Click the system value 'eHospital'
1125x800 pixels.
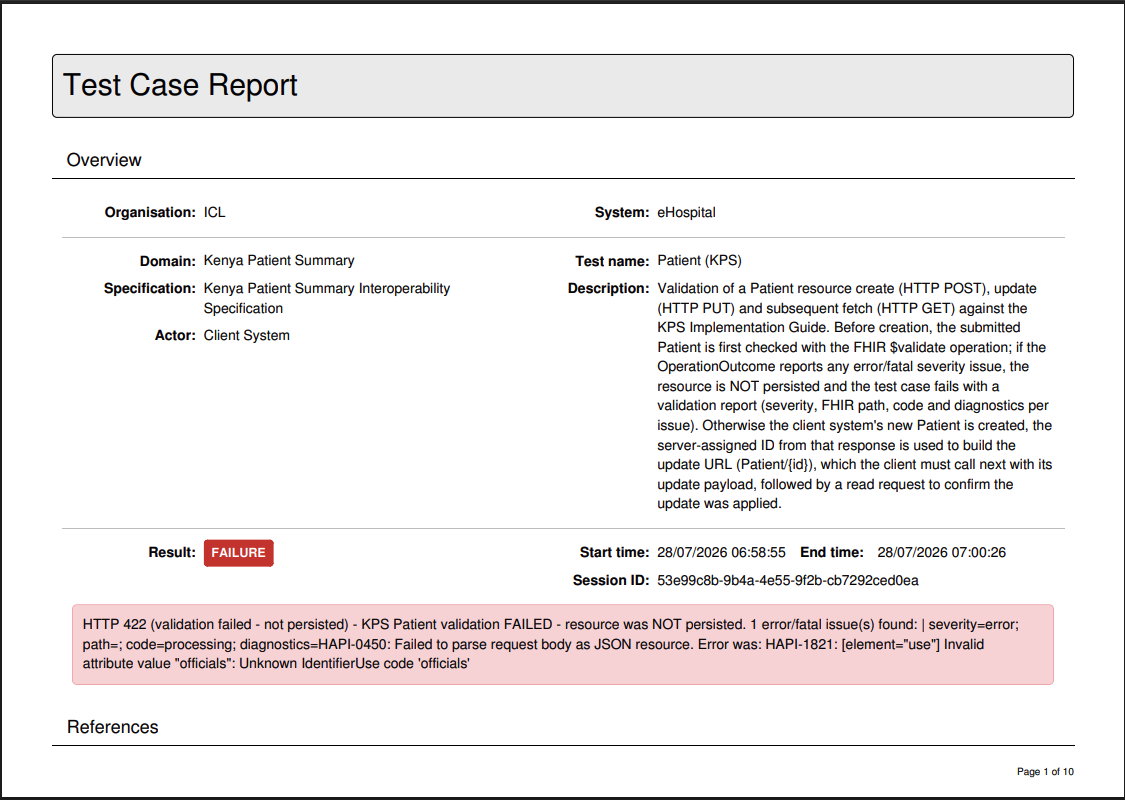tap(687, 212)
